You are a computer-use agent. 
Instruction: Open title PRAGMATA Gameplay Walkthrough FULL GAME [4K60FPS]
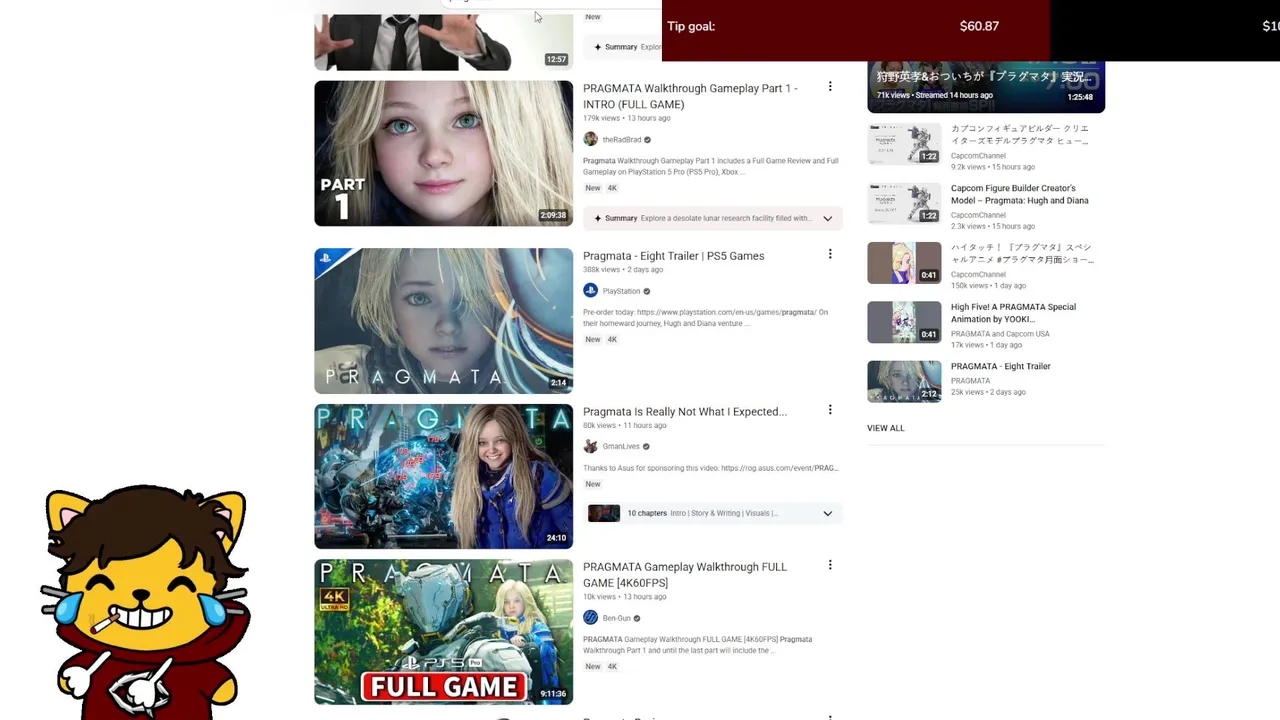pos(685,575)
